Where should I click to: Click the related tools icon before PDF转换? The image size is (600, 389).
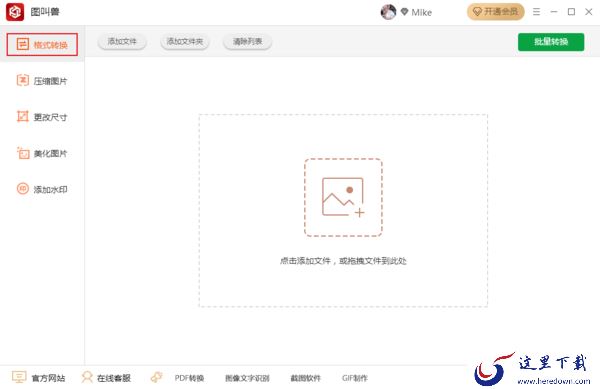point(156,378)
